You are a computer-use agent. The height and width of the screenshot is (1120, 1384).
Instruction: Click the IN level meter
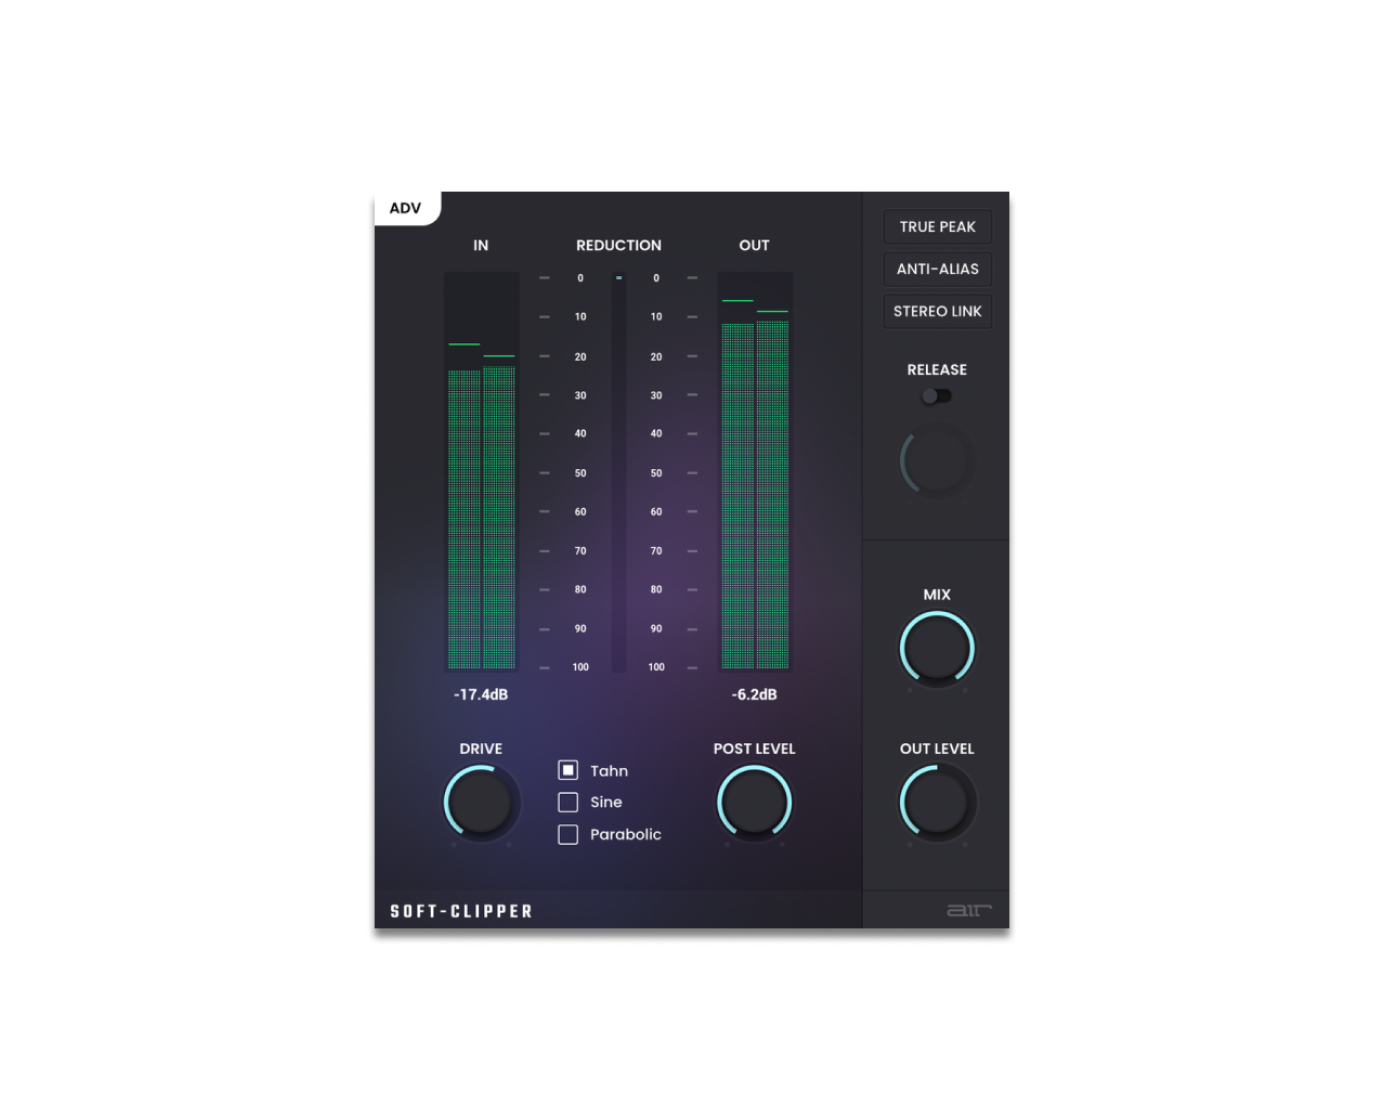point(481,471)
